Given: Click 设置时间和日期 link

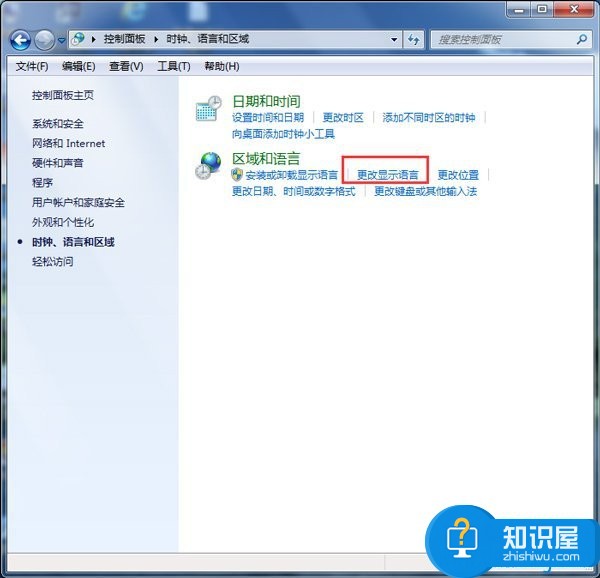Looking at the screenshot, I should coord(268,117).
